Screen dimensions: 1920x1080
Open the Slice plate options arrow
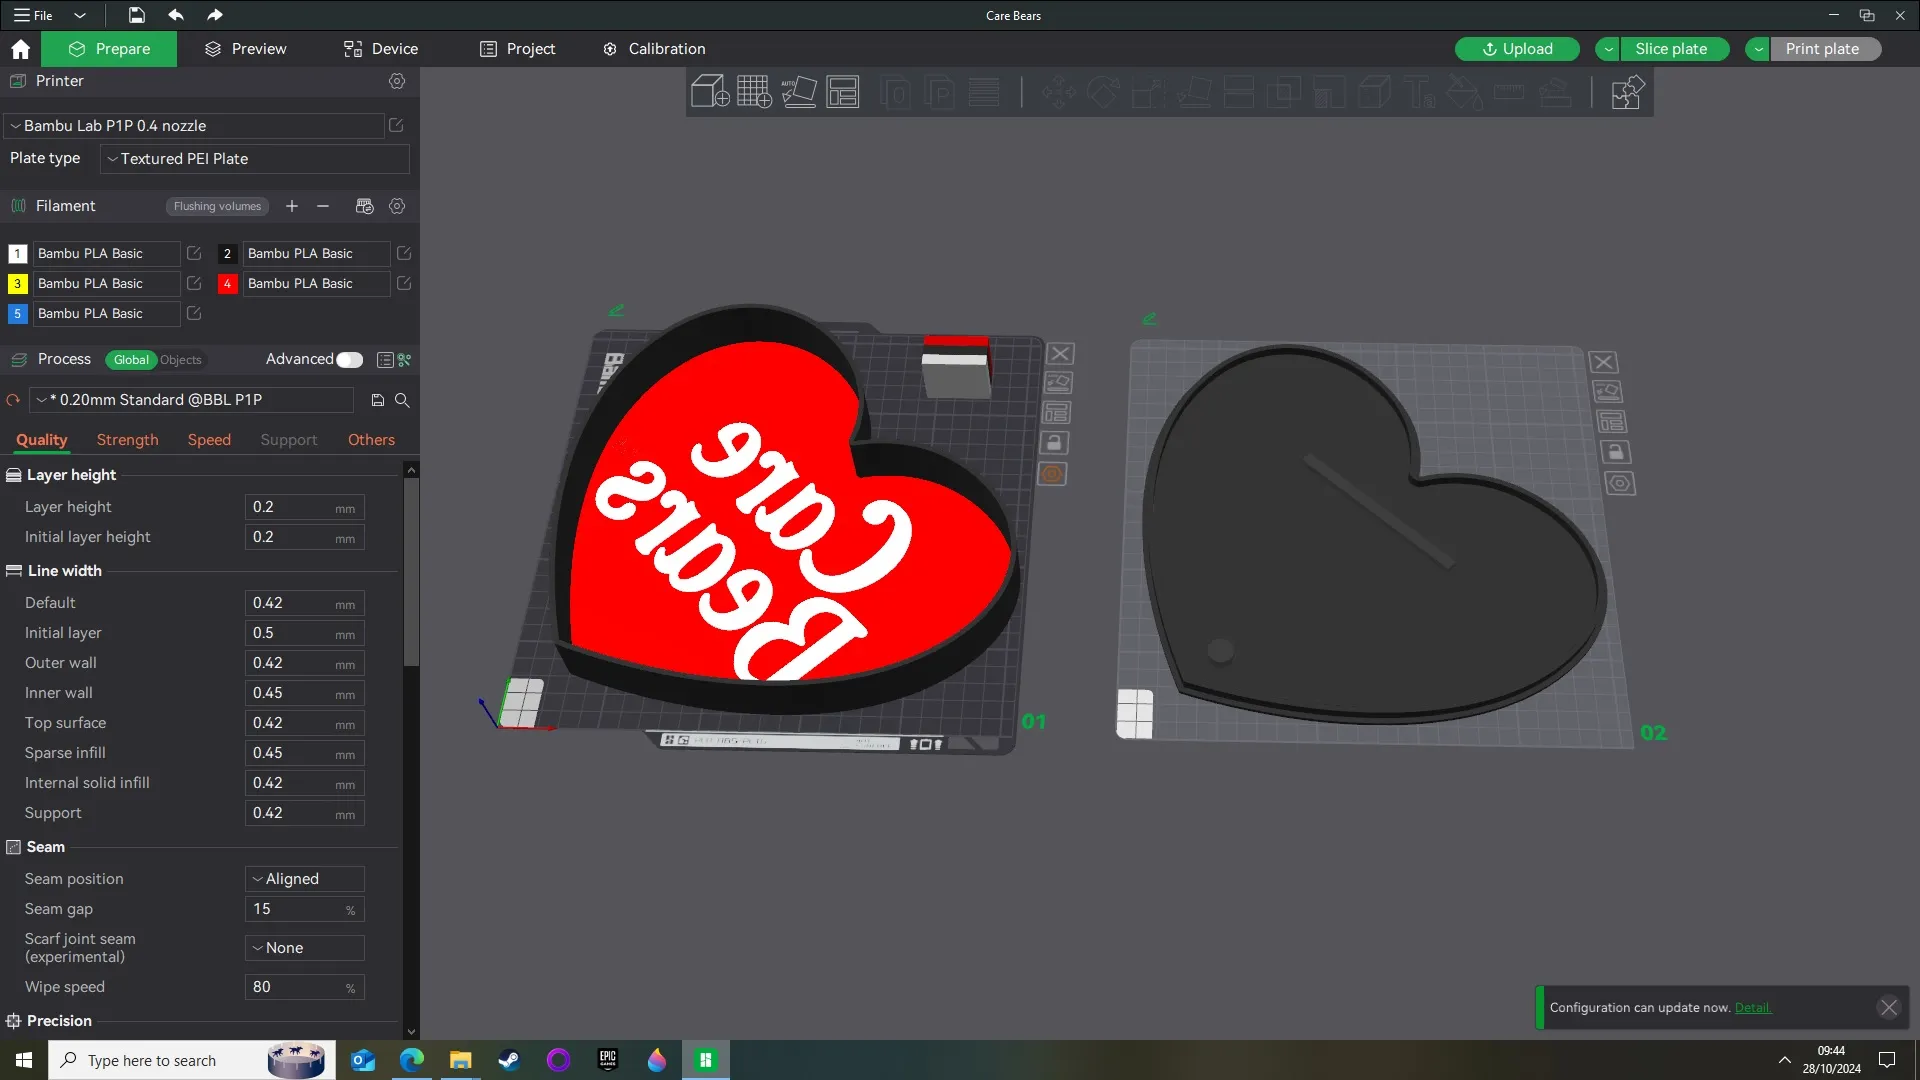tap(1608, 49)
